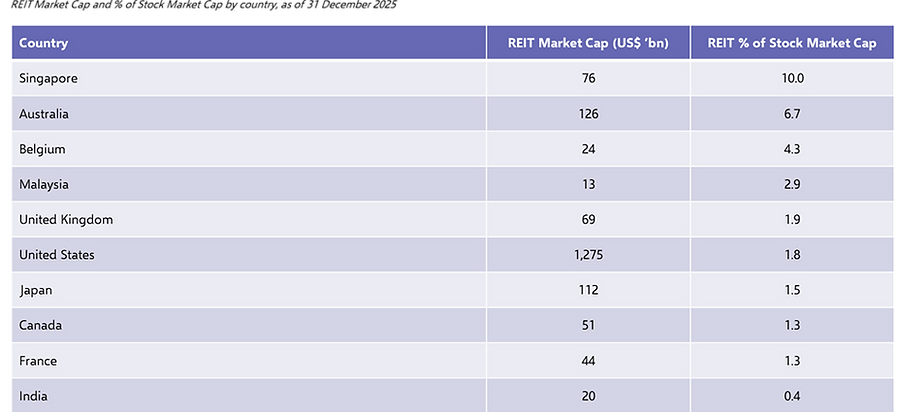This screenshot has height=412, width=897.
Task: Click Australia's 126 market cap value
Action: 588,113
